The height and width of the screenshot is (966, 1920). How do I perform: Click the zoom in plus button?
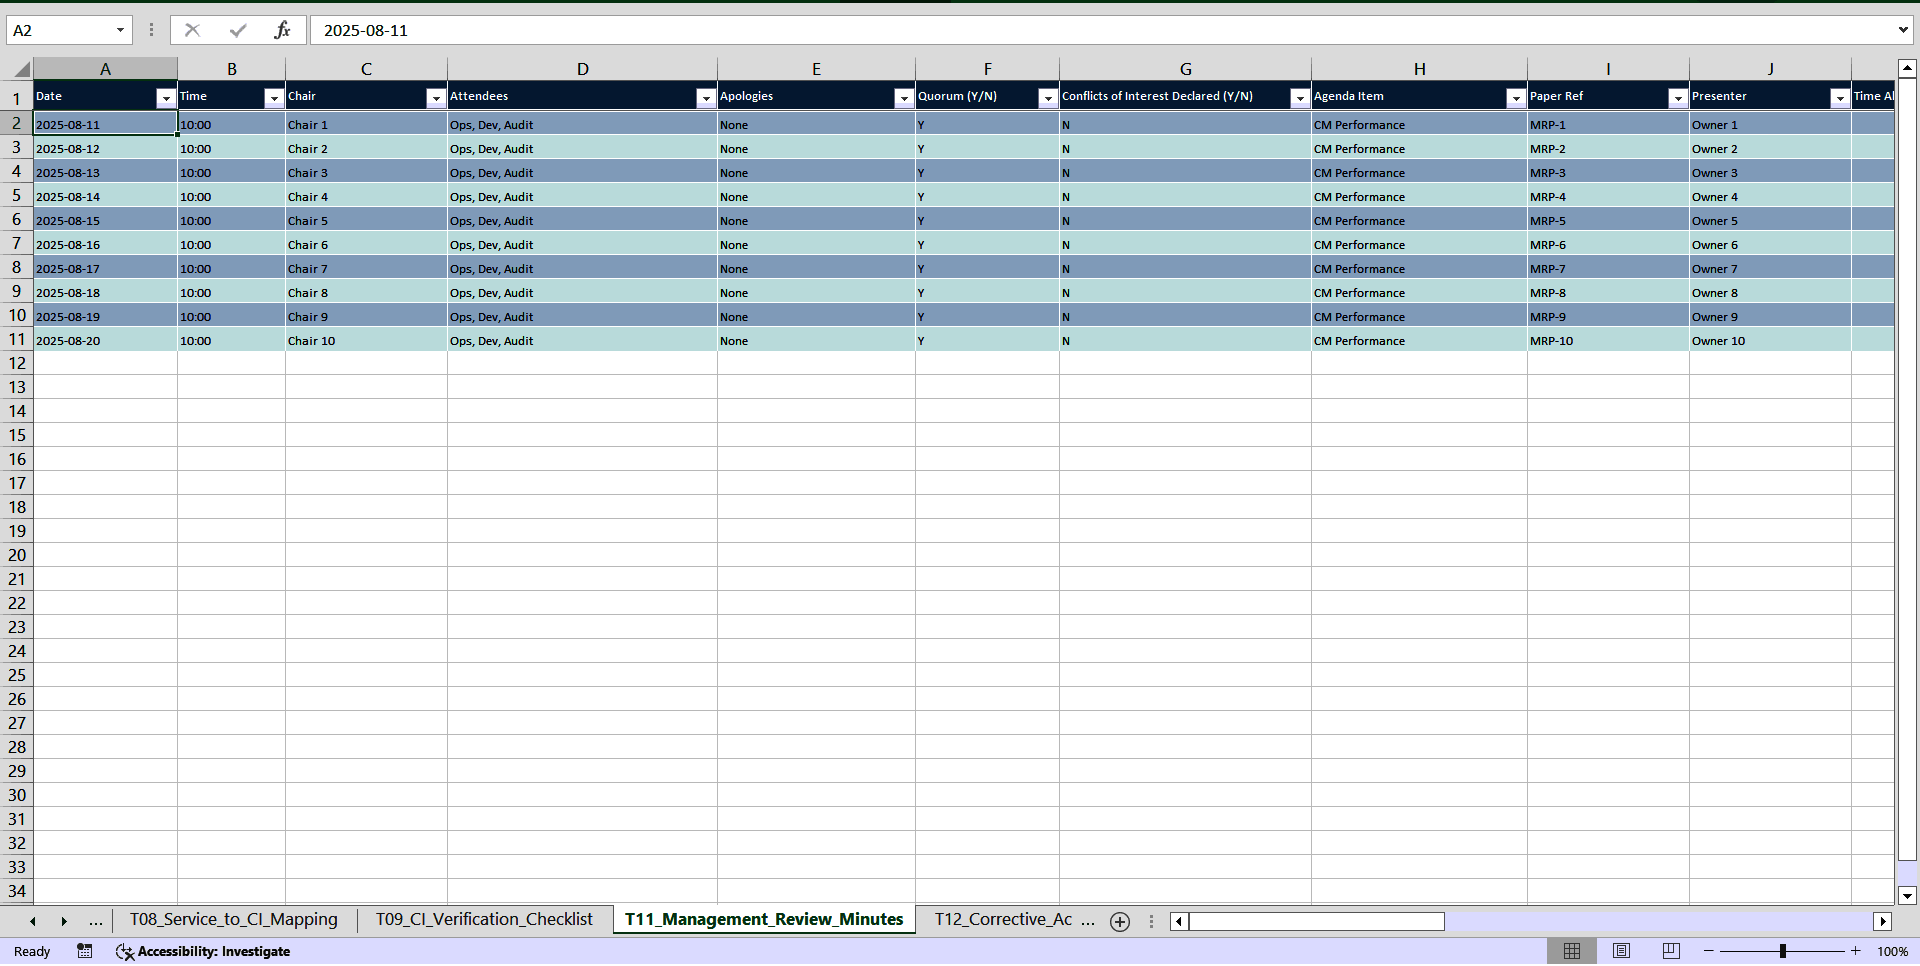1856,951
